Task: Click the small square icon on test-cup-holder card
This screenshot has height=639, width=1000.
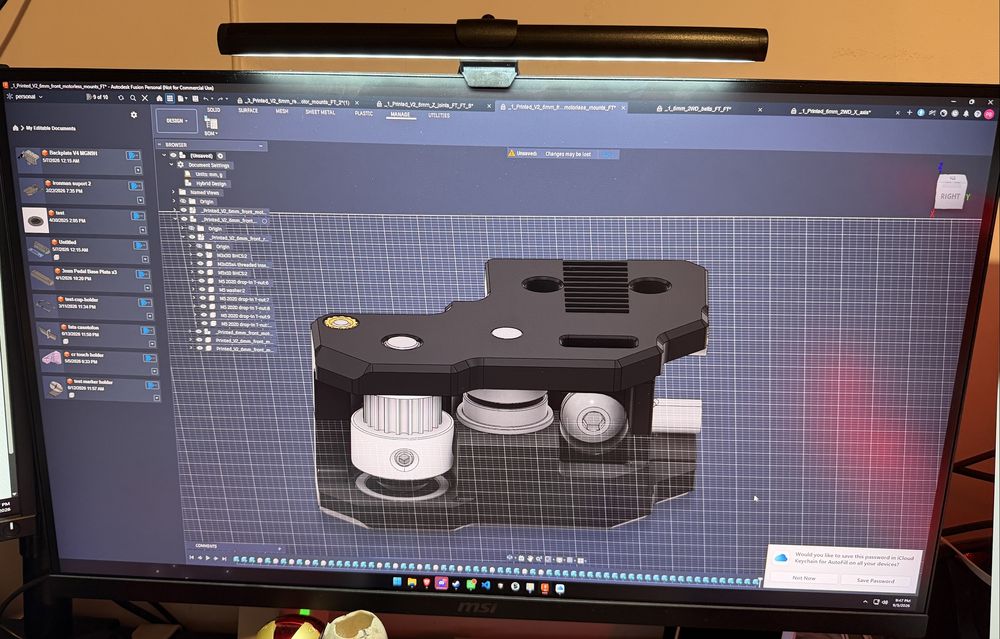Action: pyautogui.click(x=150, y=316)
